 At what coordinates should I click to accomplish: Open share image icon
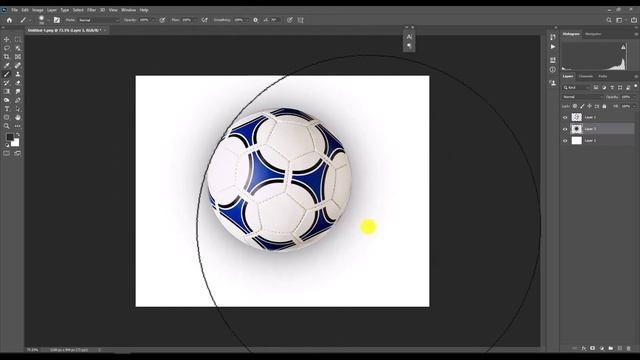tap(633, 20)
